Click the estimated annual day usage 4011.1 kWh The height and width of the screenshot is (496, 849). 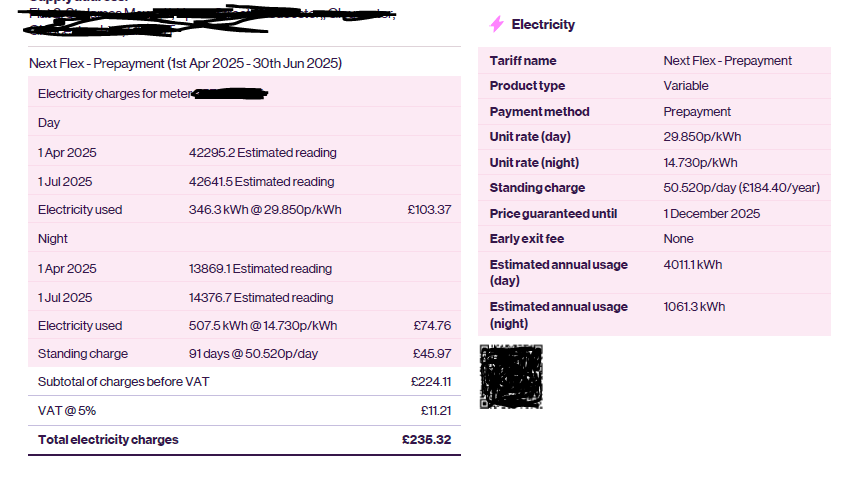pos(692,265)
